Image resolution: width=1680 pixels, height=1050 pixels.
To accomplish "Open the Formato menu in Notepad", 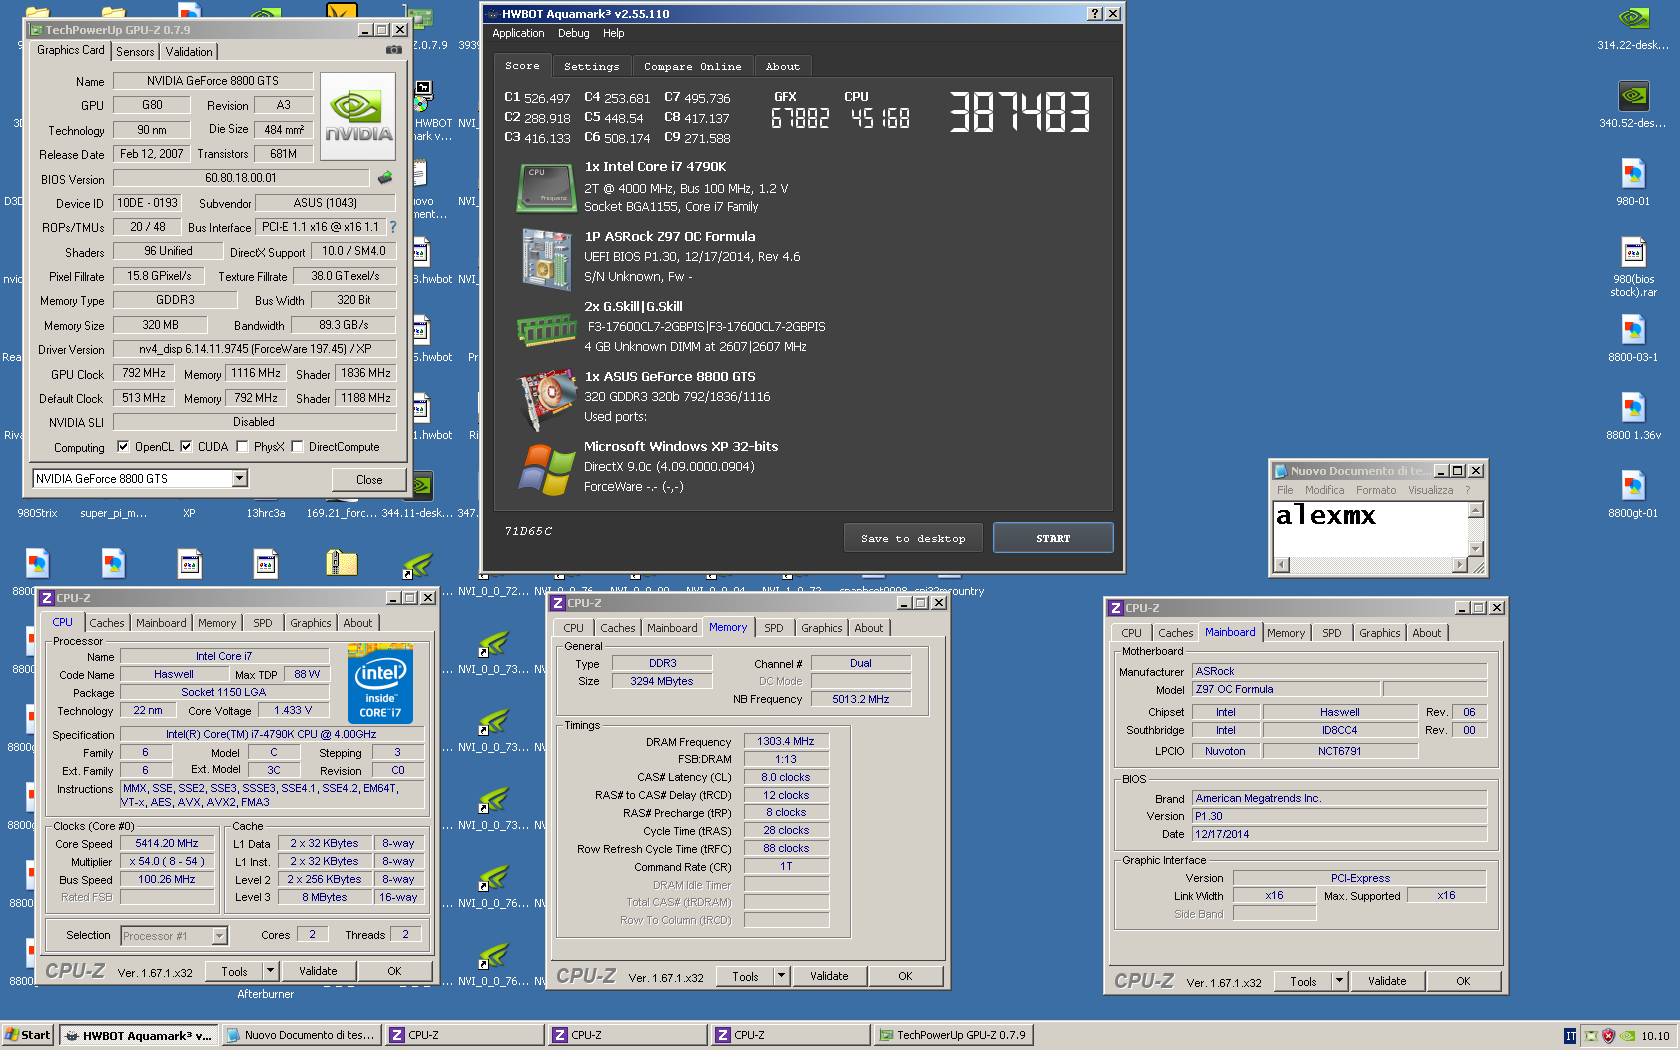I will [x=1376, y=490].
